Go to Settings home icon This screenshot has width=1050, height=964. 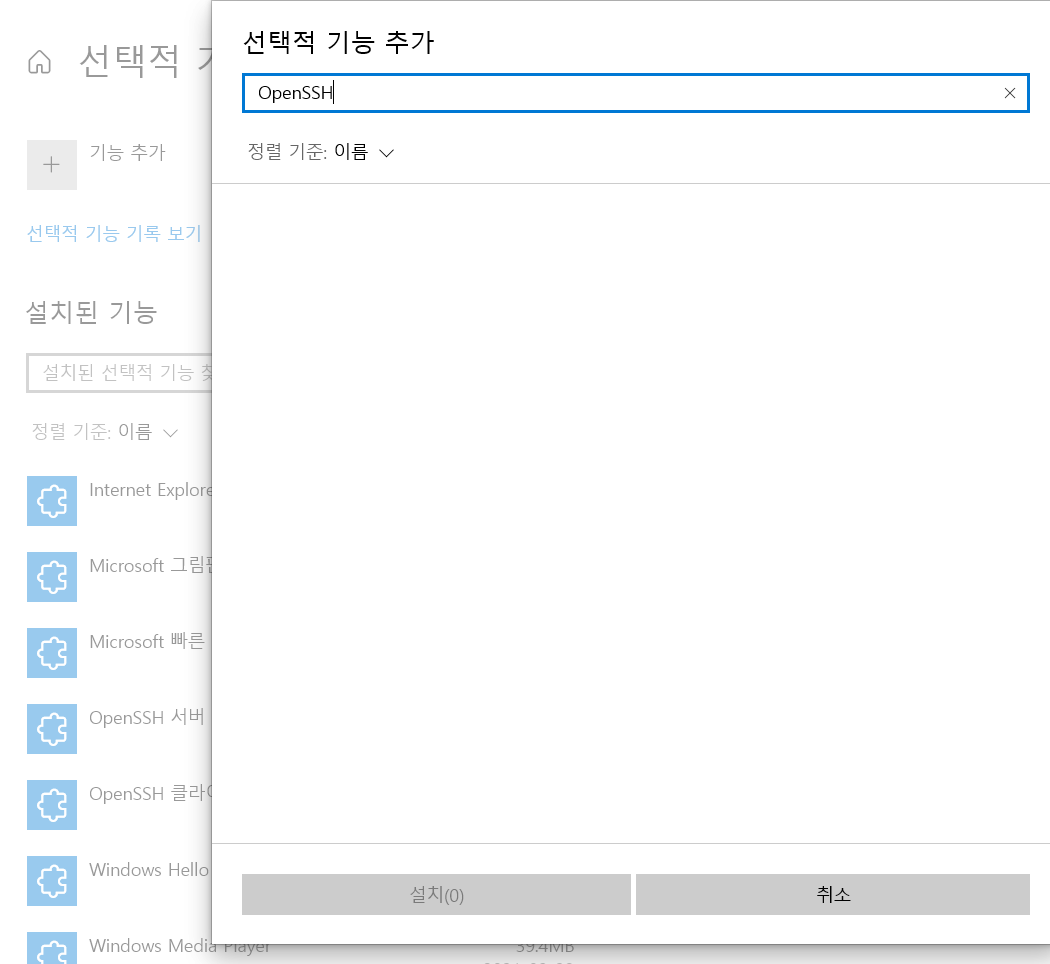(40, 62)
